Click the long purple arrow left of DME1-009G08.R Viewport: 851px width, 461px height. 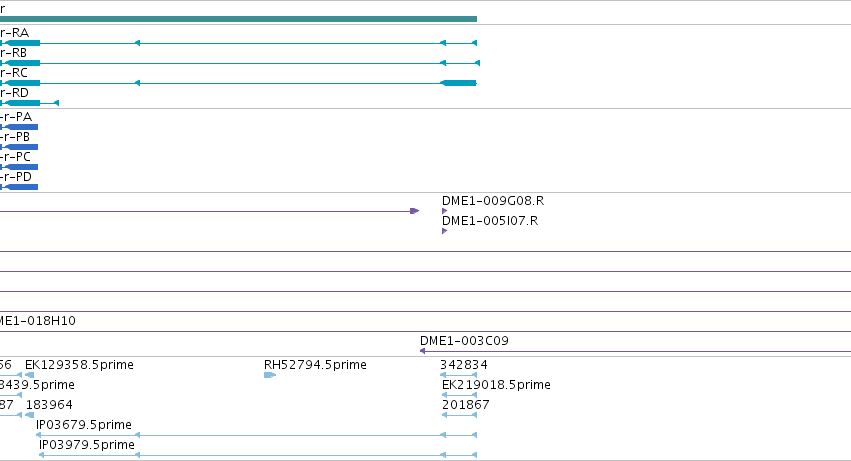tap(209, 211)
